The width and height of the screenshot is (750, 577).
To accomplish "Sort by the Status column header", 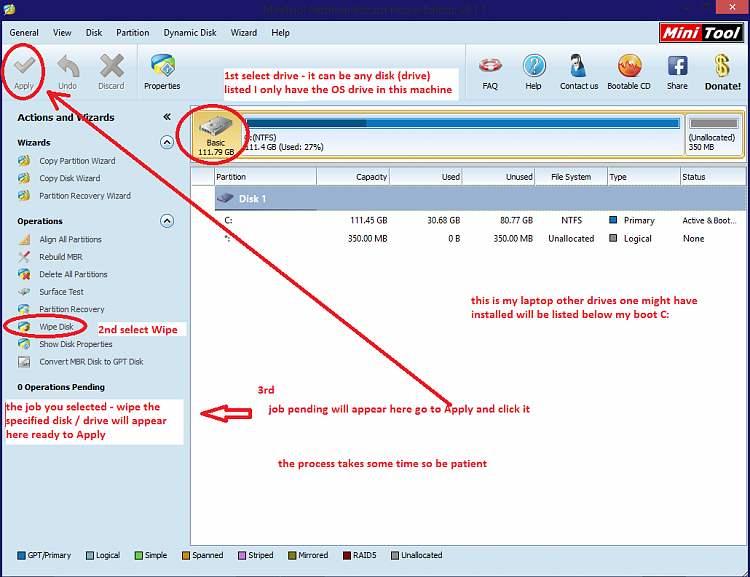I will point(713,177).
